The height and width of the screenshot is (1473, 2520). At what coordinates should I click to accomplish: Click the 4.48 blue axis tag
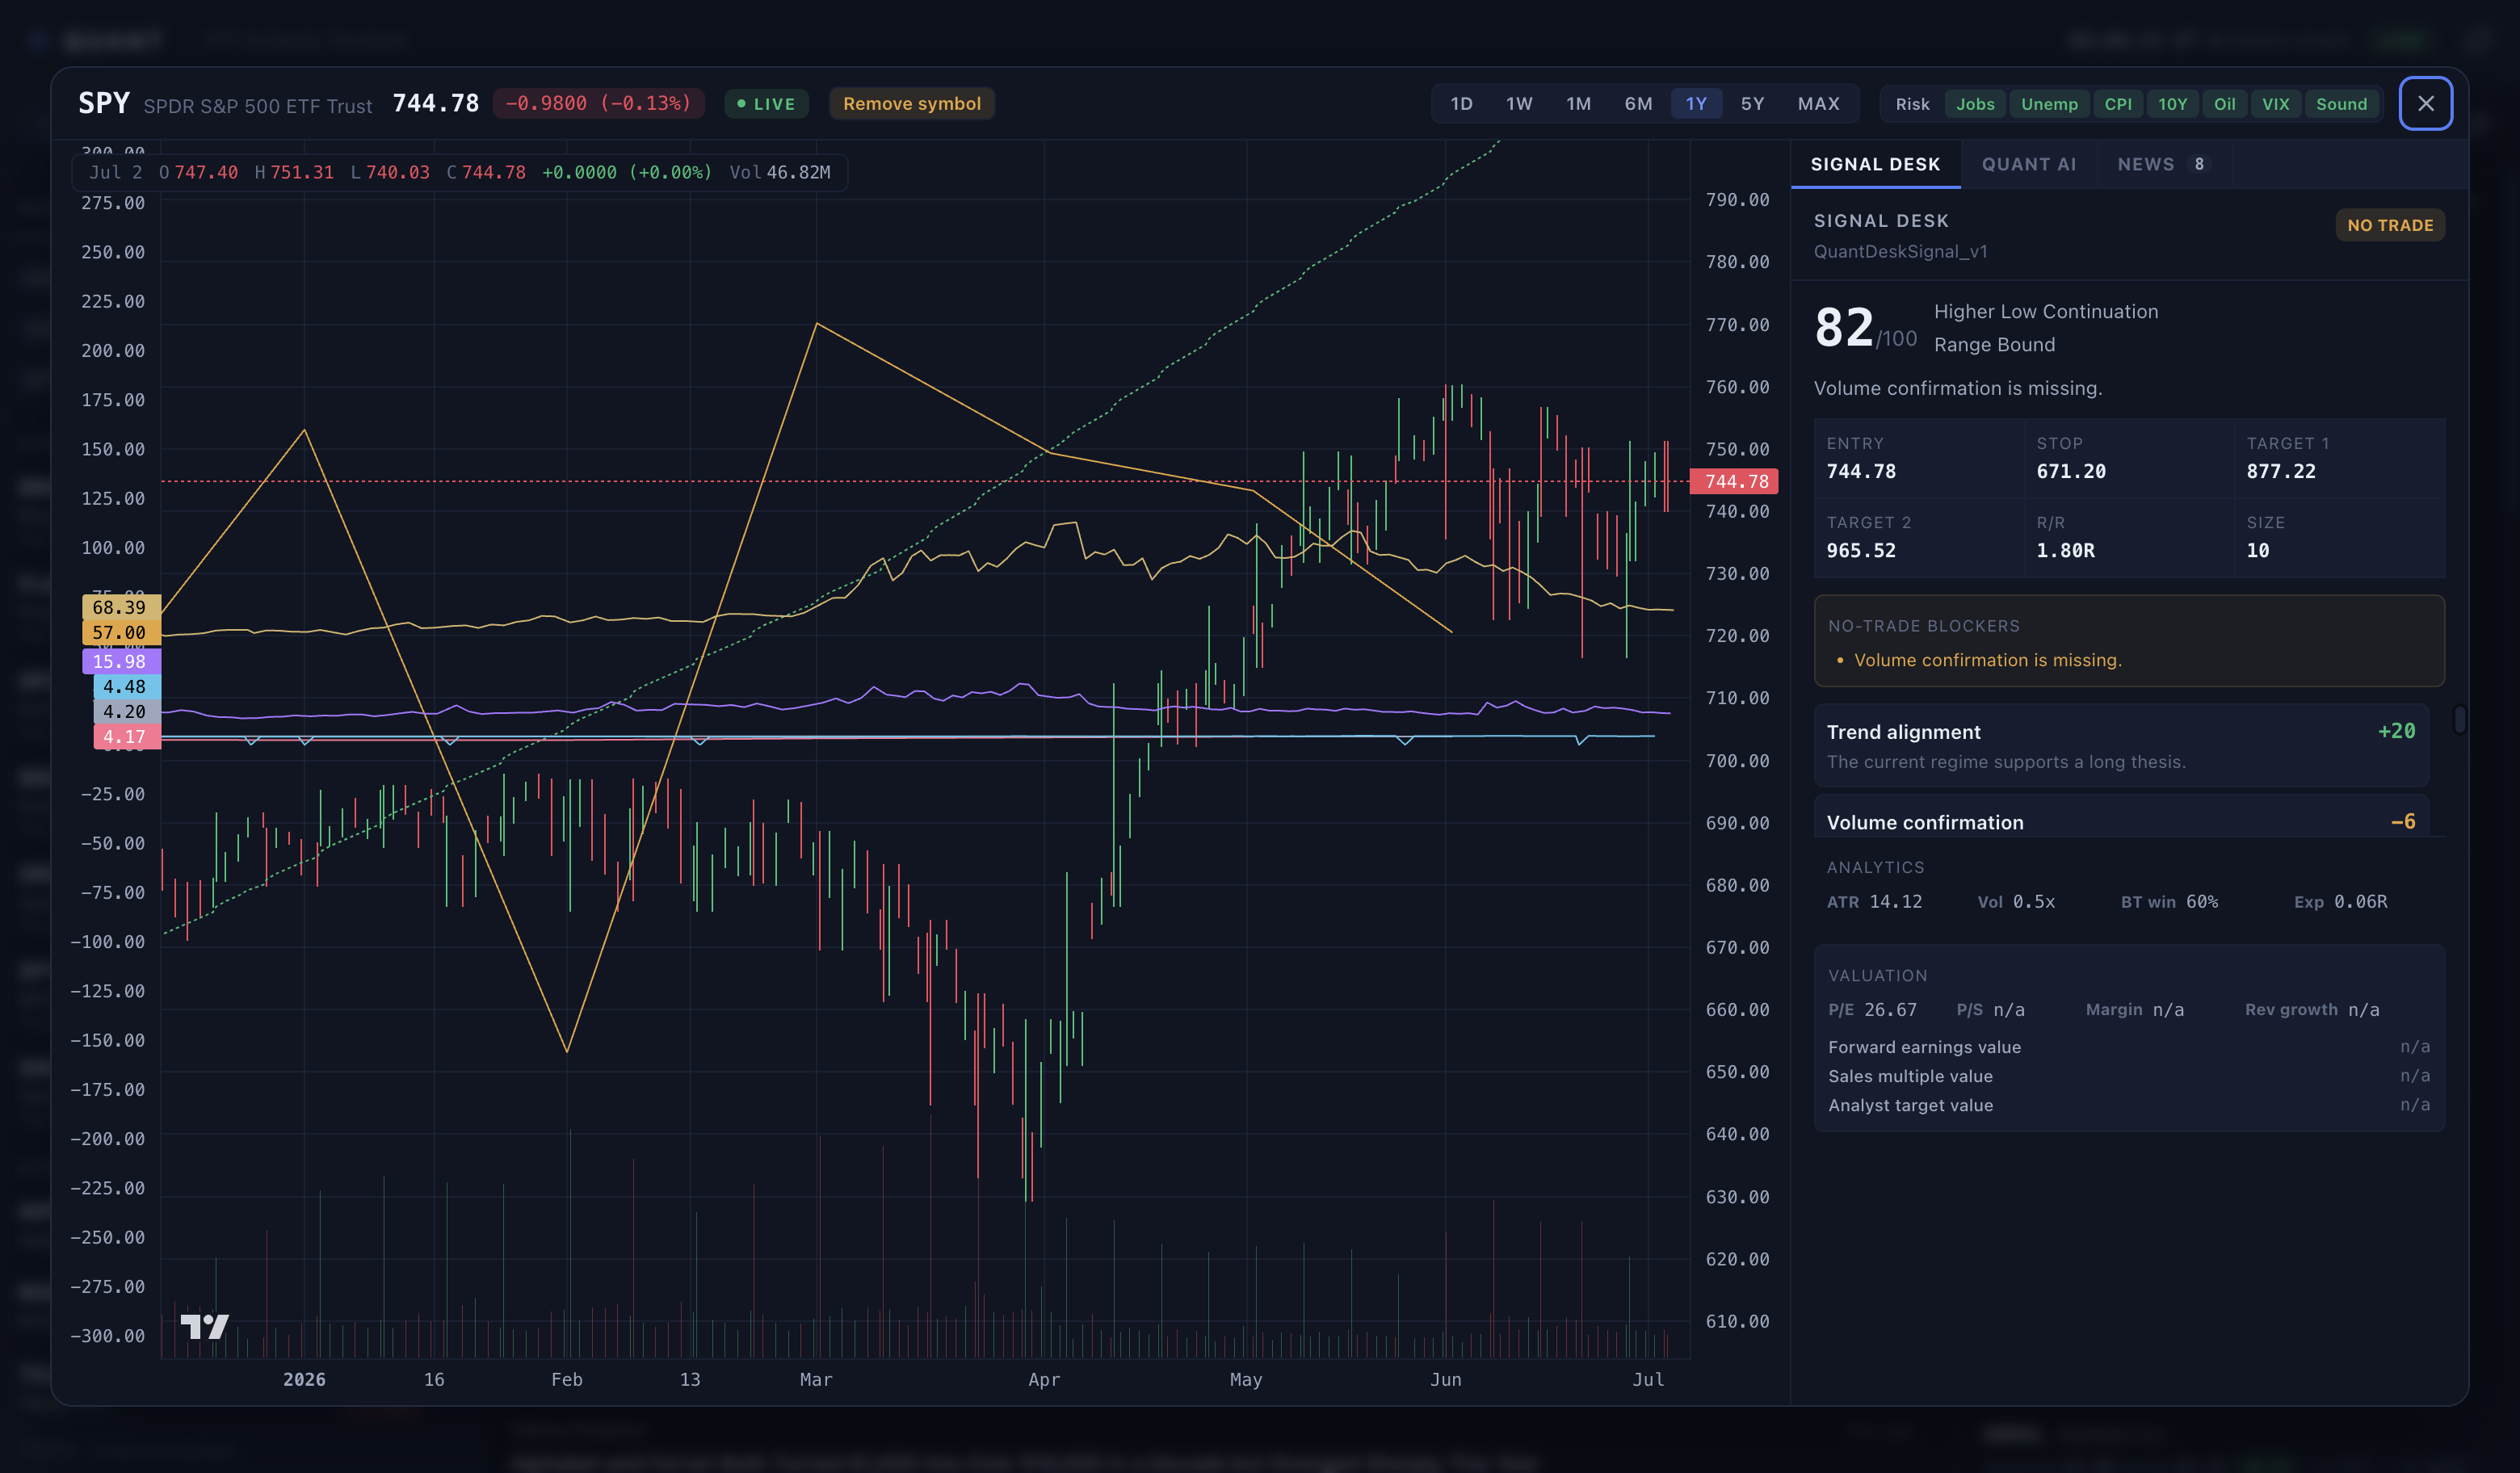(126, 686)
